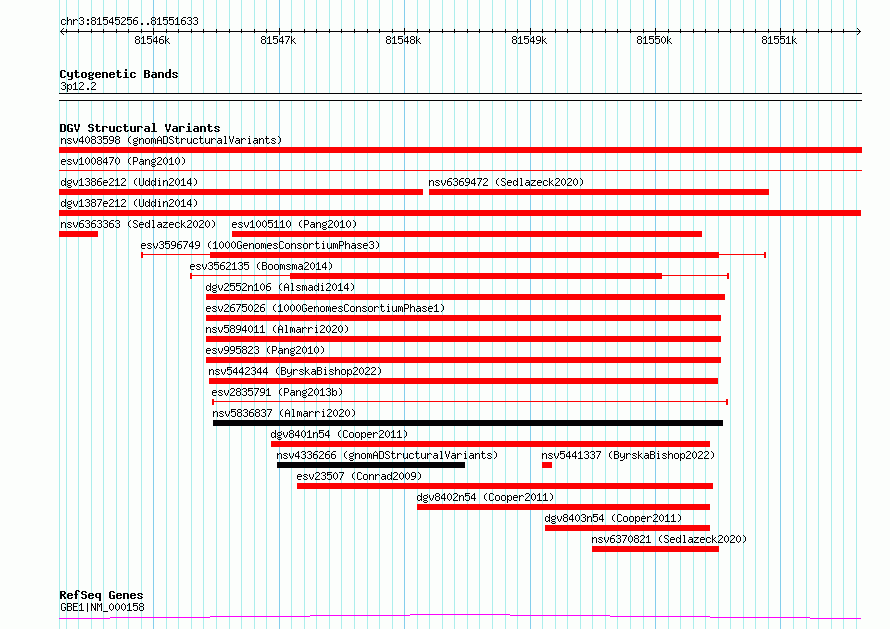Image resolution: width=890 pixels, height=629 pixels.
Task: Click the red dgv8401n54 variant bar
Action: [x=490, y=444]
